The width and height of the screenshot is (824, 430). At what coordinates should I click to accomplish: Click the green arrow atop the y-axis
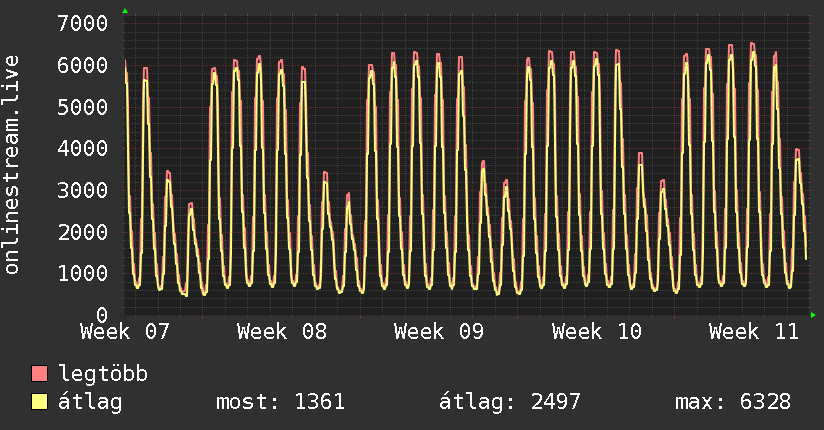[124, 11]
